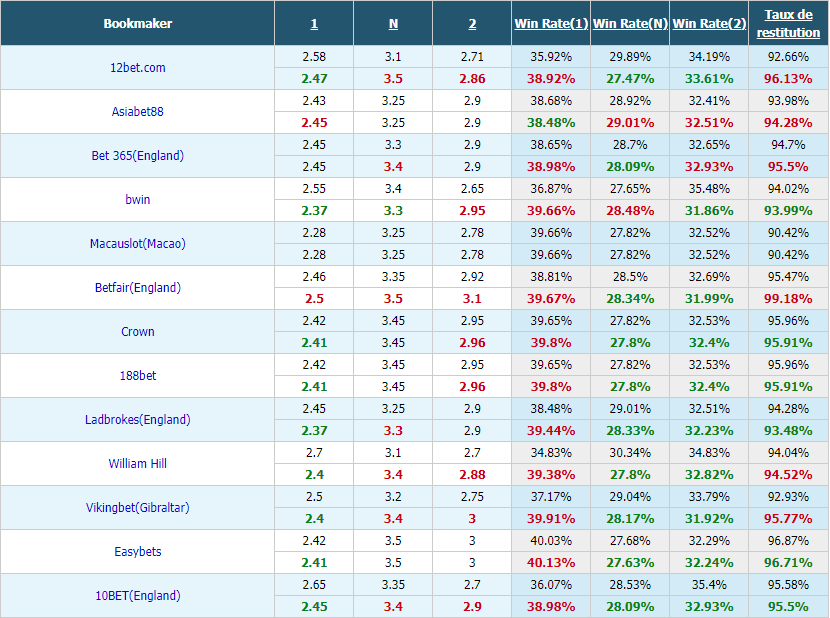Select Crown restitution 95.91%
Viewport: 830px width, 618px height.
tap(788, 343)
